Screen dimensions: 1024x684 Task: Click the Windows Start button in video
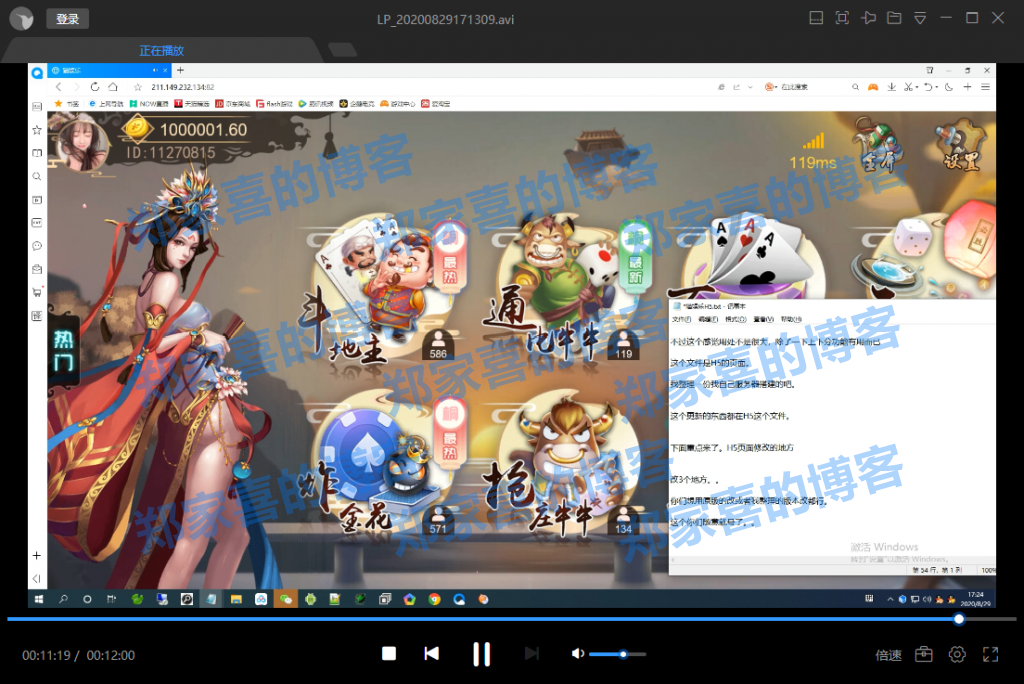pos(39,599)
